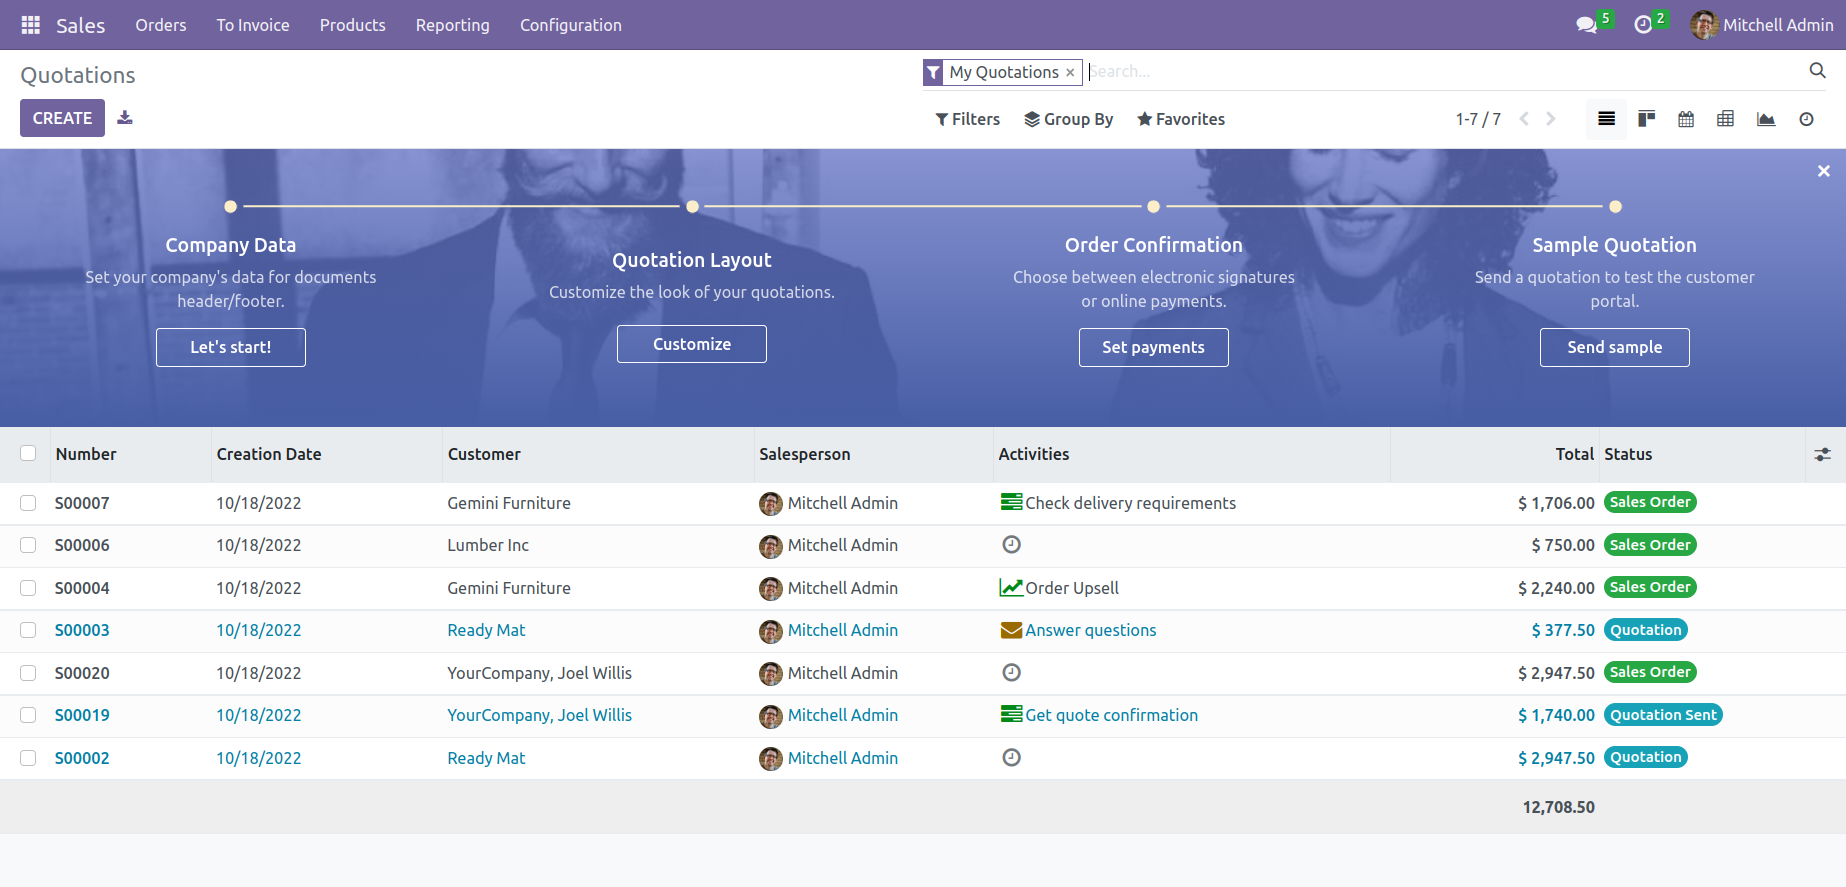Open quotation S00003

coord(82,630)
